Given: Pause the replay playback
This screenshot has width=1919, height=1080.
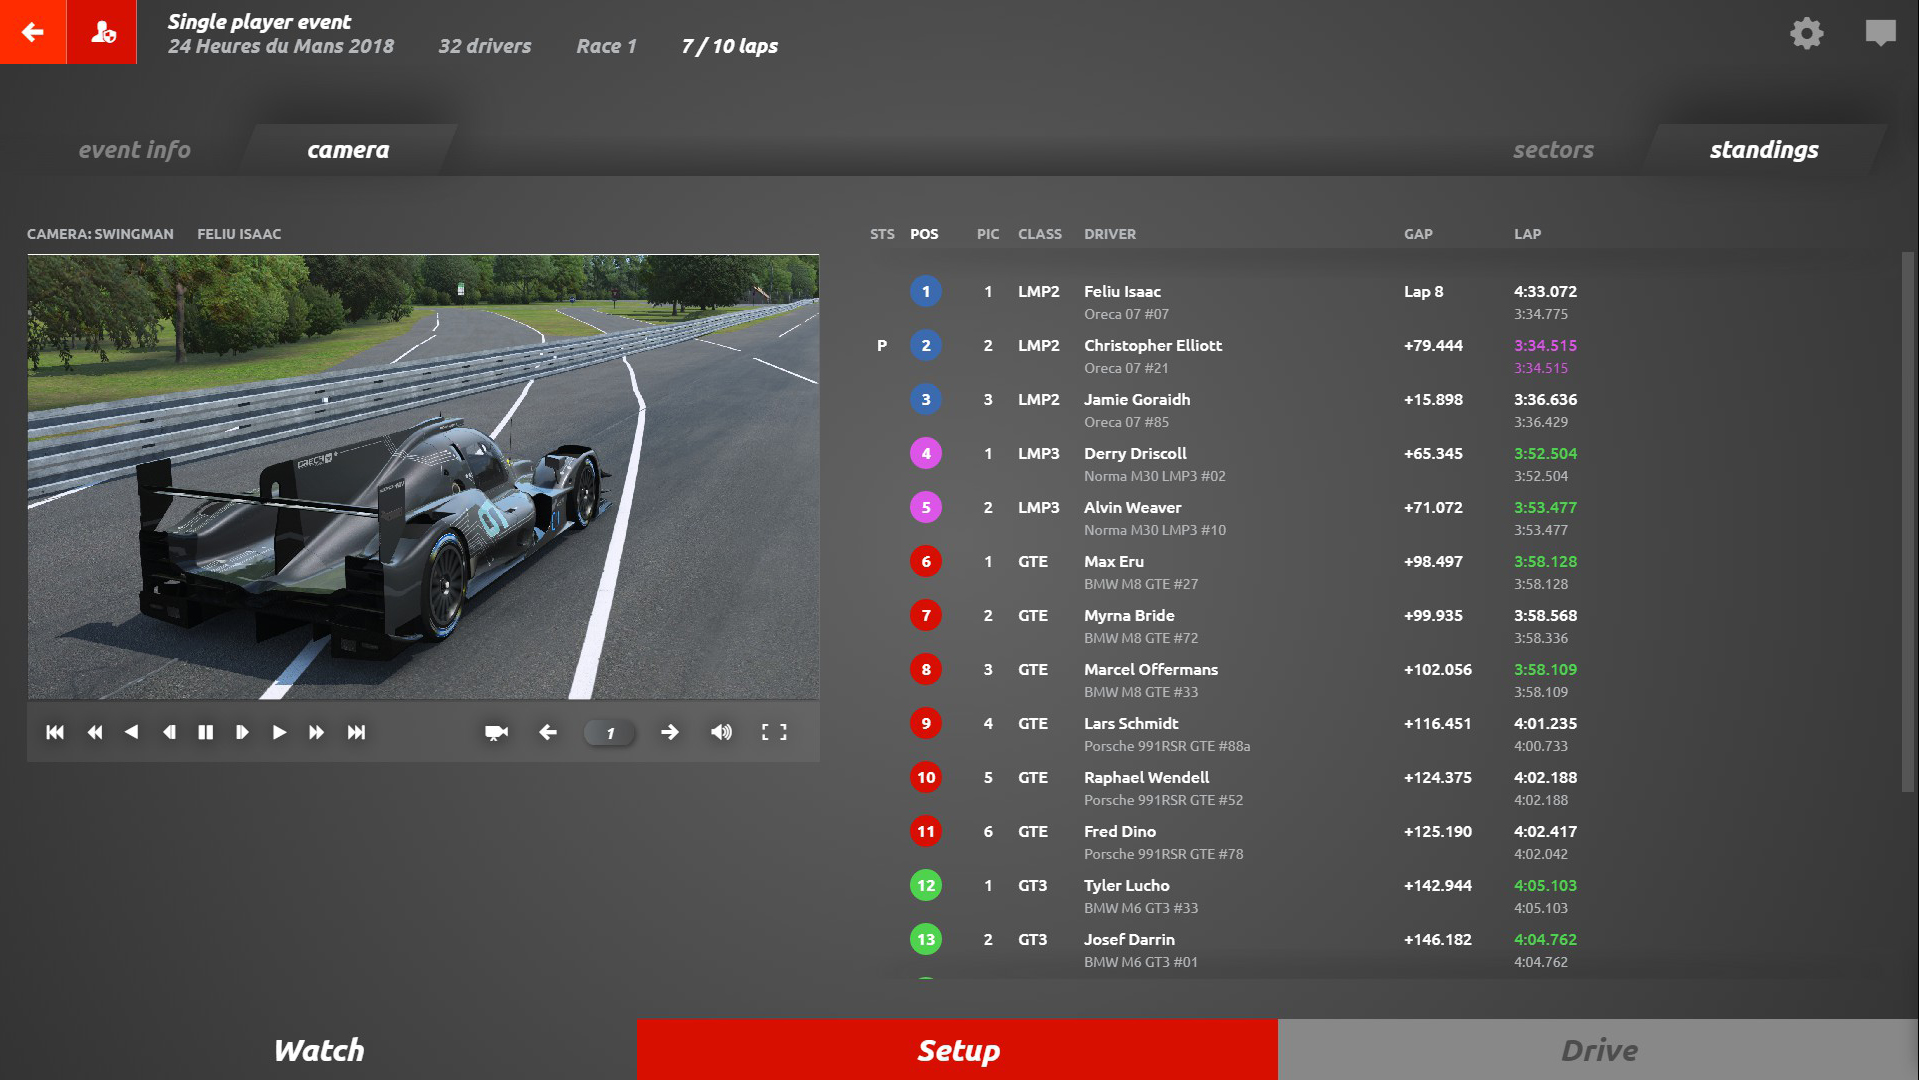Looking at the screenshot, I should (x=206, y=732).
